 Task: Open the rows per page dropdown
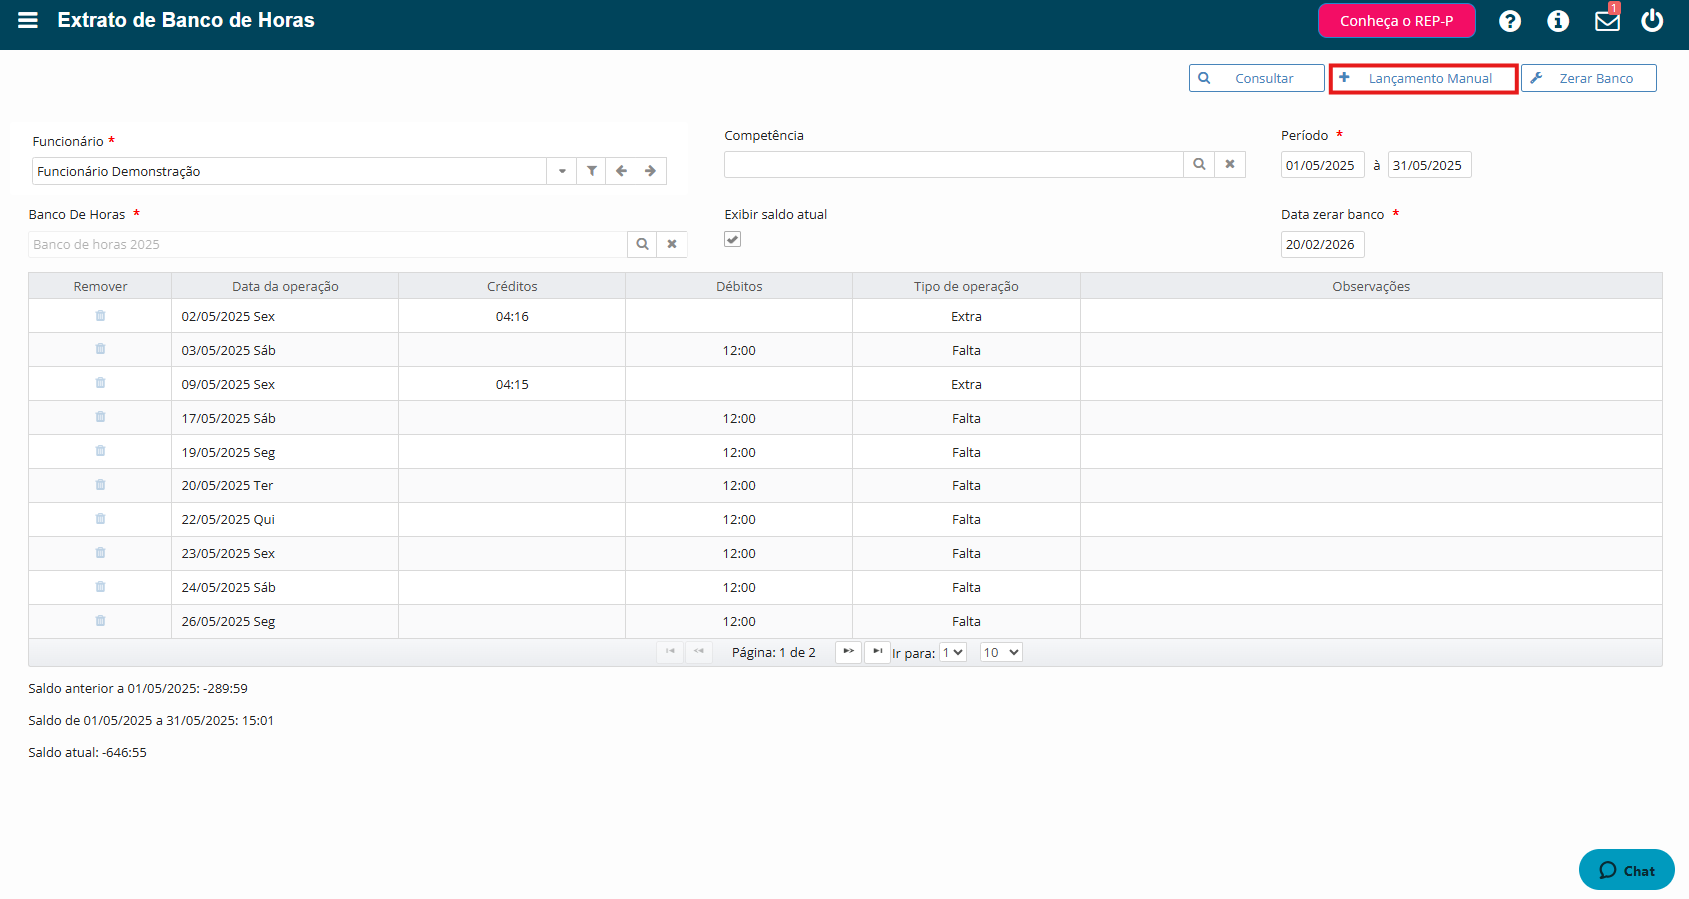pyautogui.click(x=1001, y=652)
